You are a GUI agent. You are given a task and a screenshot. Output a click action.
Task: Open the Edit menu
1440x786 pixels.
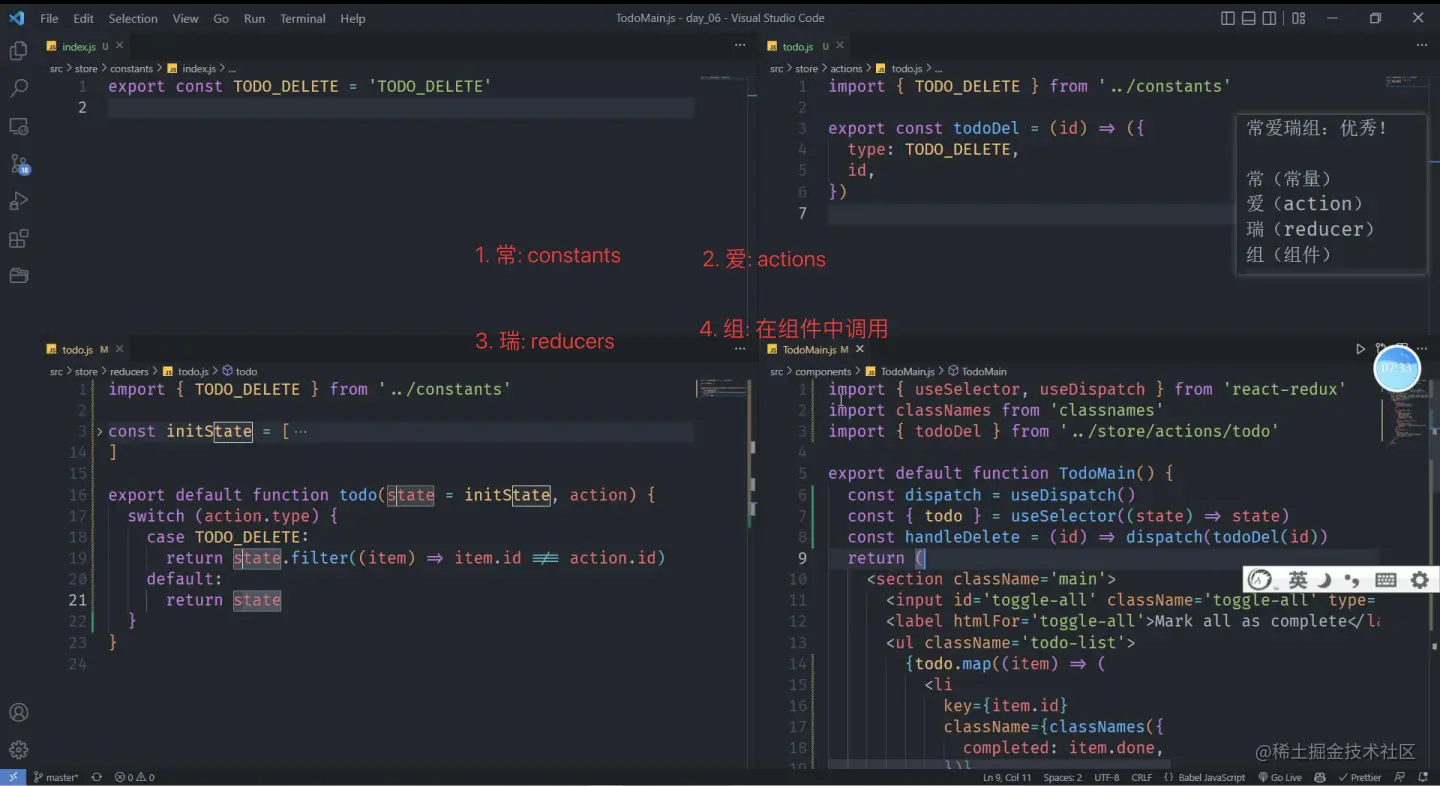point(83,18)
